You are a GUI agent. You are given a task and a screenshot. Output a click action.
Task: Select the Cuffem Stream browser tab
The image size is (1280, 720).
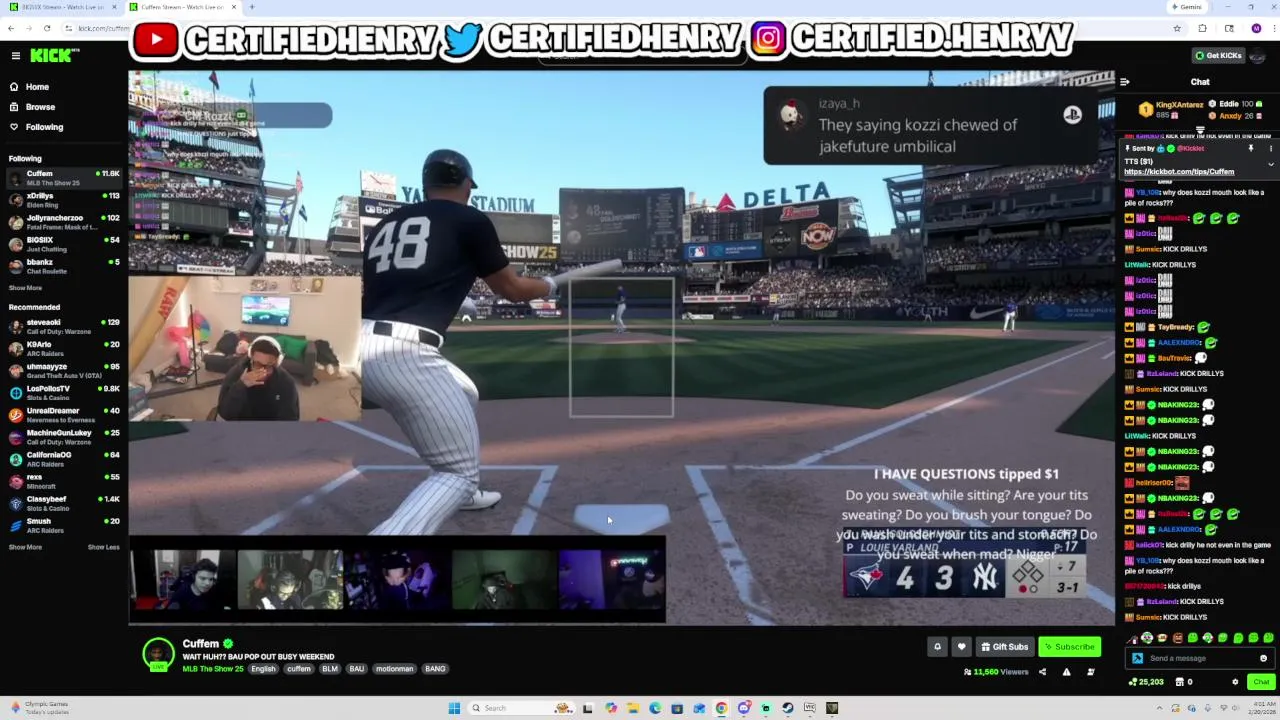pos(181,7)
